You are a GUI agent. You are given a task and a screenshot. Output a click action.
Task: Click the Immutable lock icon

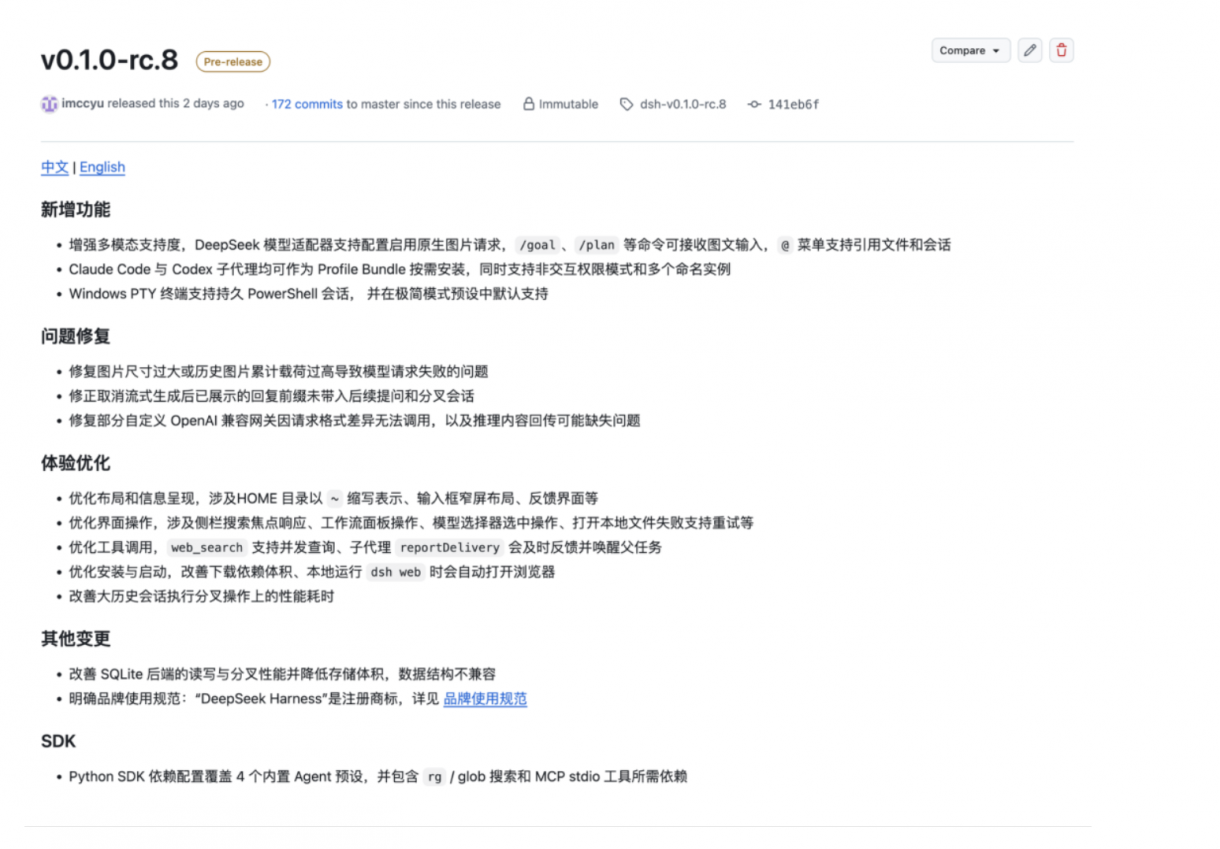[529, 104]
